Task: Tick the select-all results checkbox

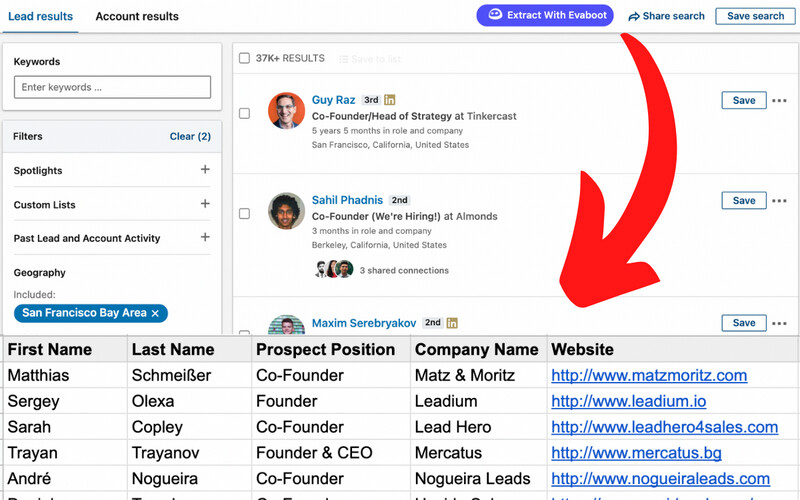Action: [244, 58]
